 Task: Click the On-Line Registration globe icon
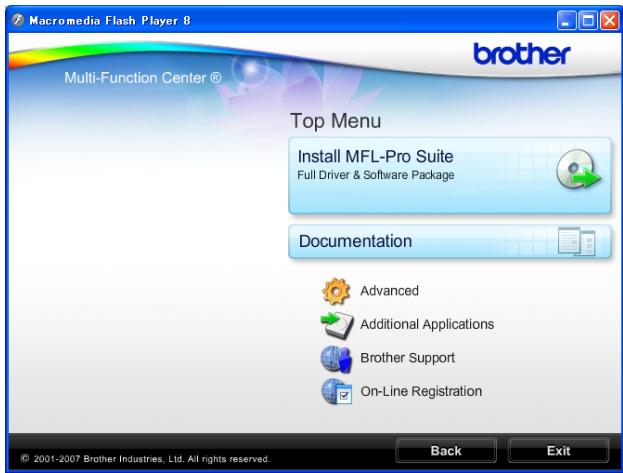coord(337,392)
